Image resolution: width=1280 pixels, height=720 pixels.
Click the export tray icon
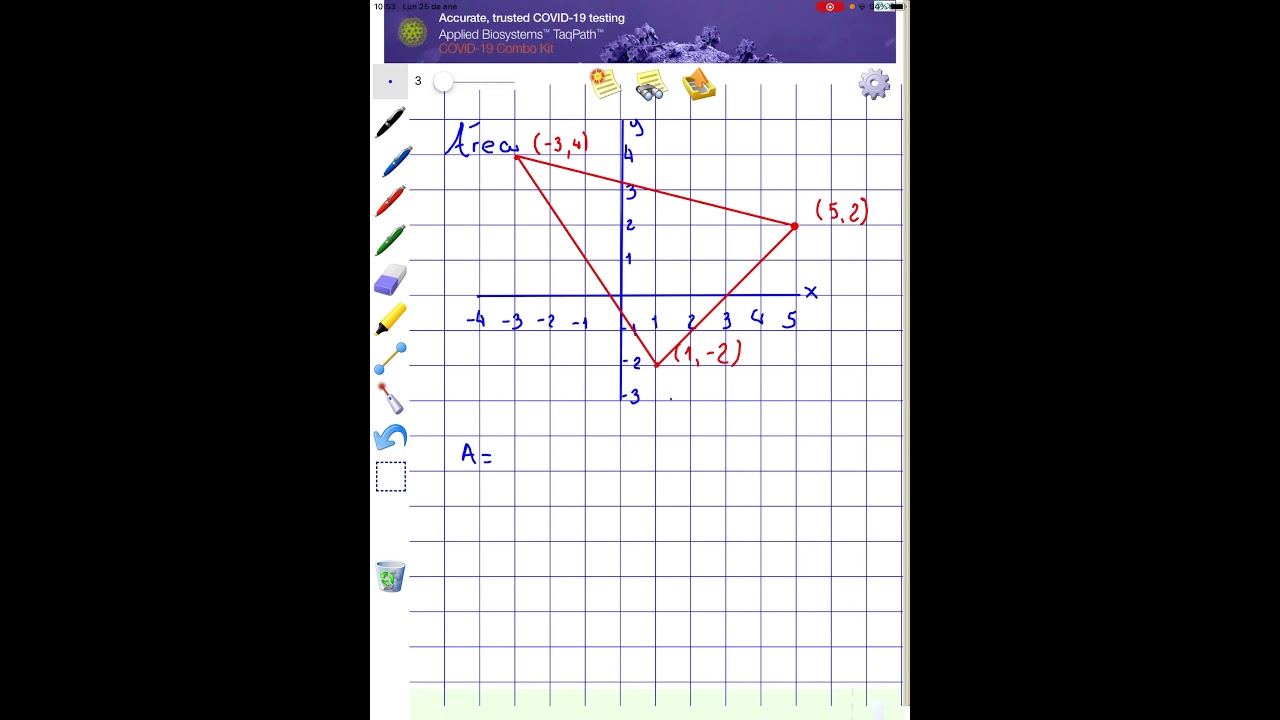click(x=699, y=85)
